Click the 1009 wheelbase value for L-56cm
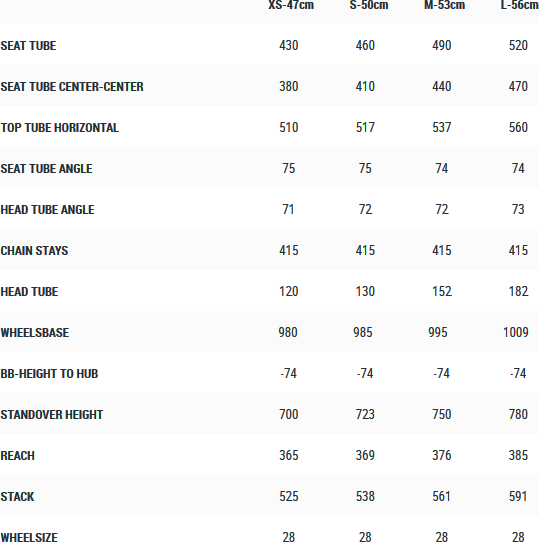 pyautogui.click(x=516, y=332)
